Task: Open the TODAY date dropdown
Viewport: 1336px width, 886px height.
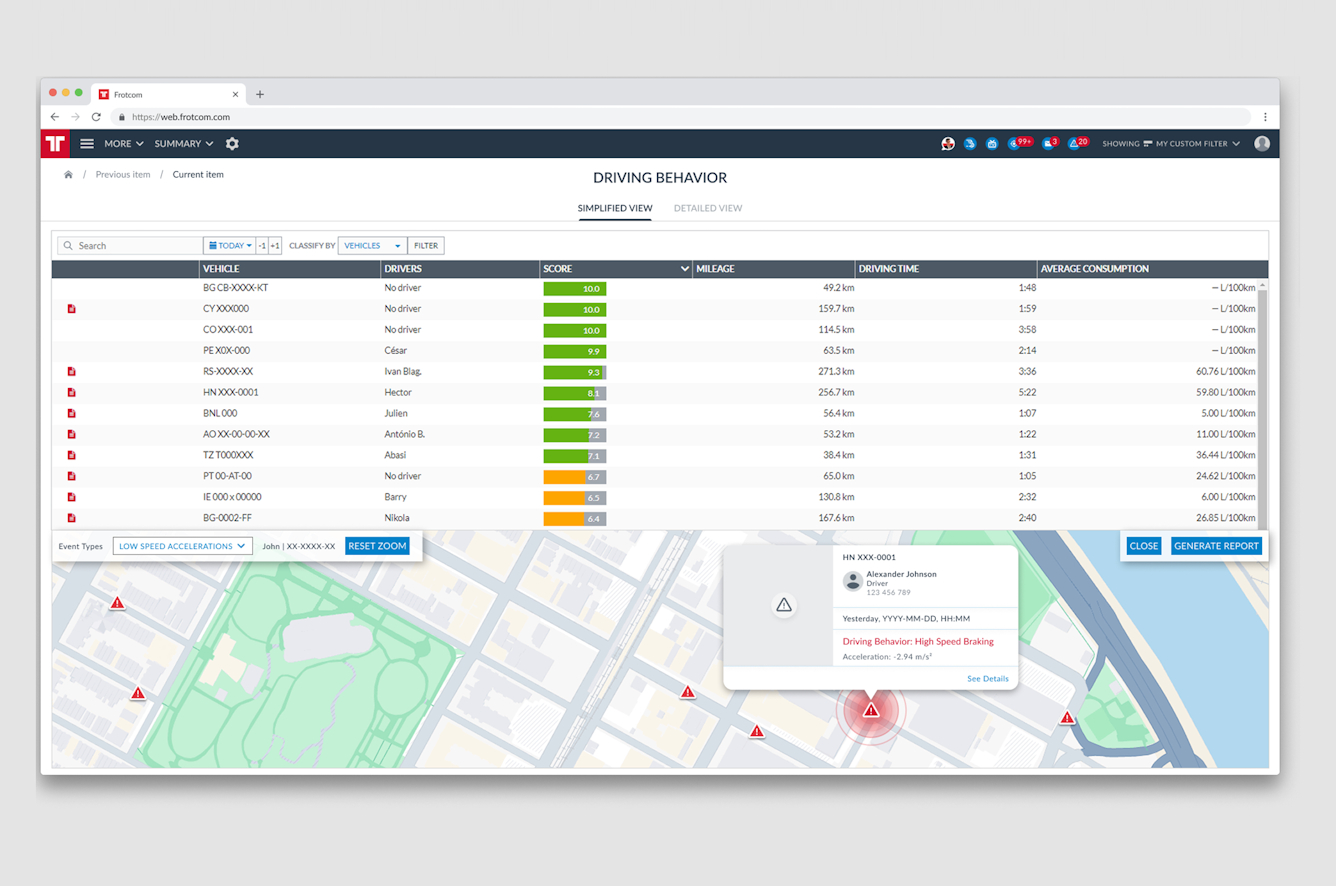Action: [x=229, y=246]
